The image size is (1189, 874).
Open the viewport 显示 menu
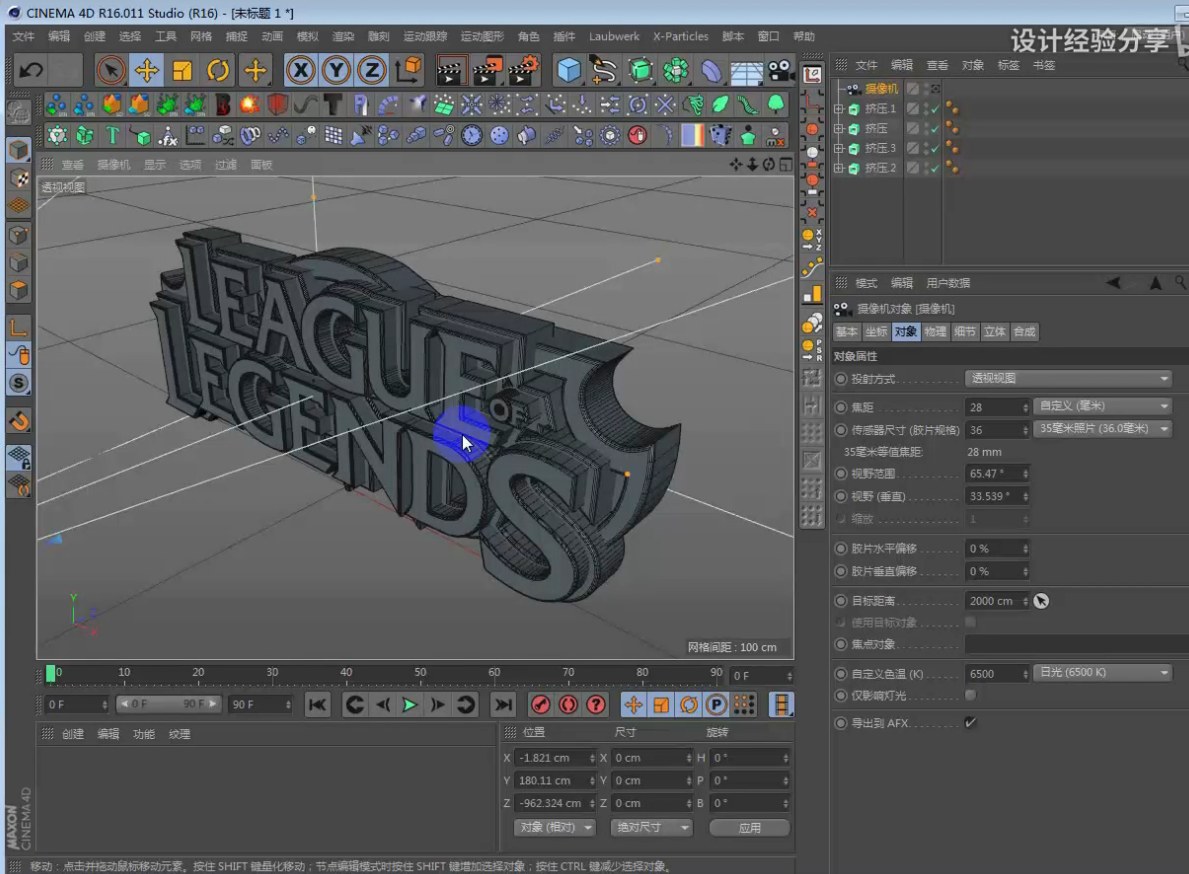point(155,164)
